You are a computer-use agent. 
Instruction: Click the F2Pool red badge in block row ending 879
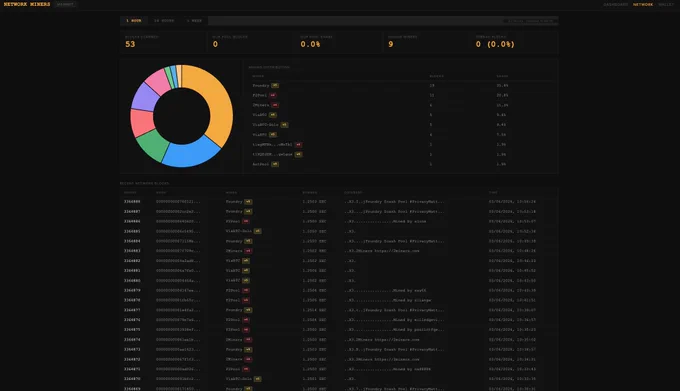coord(246,290)
